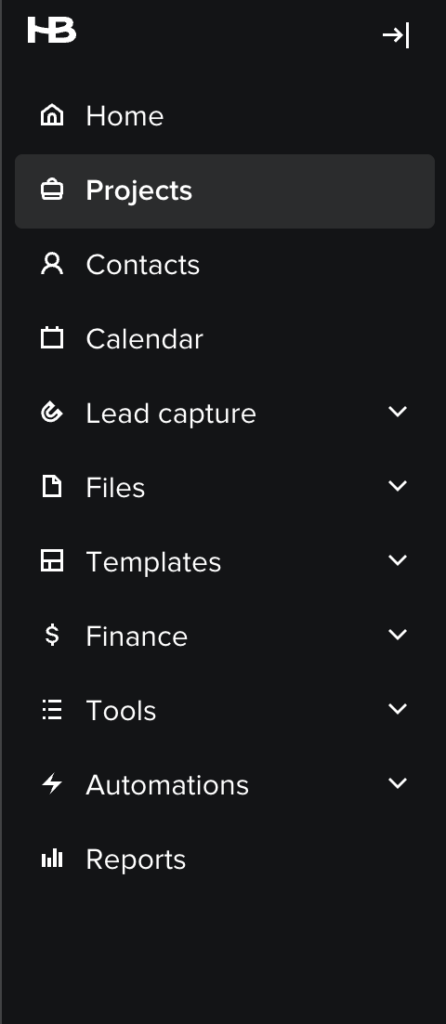Expand the Files submenu chevron
Screen dimensions: 446x1024
point(397,486)
